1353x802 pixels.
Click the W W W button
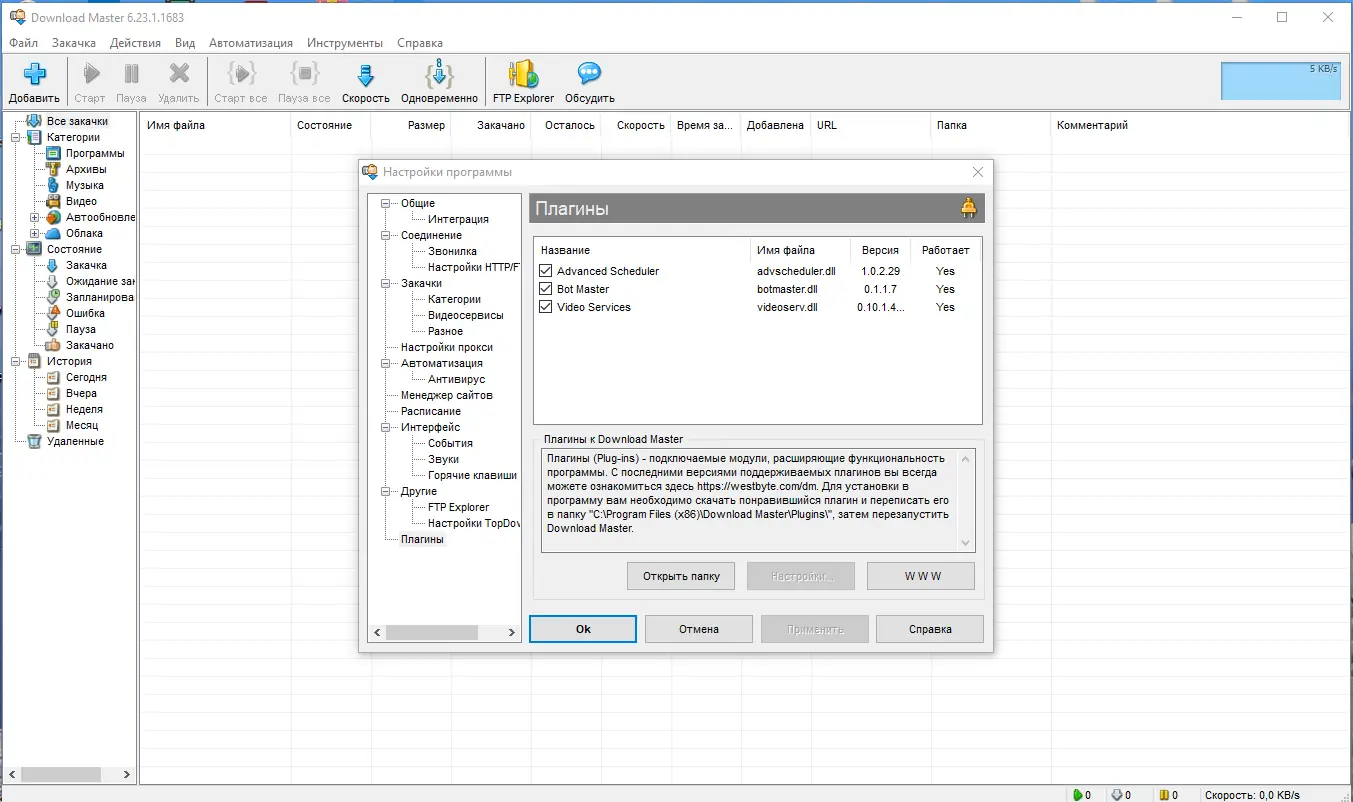[921, 576]
